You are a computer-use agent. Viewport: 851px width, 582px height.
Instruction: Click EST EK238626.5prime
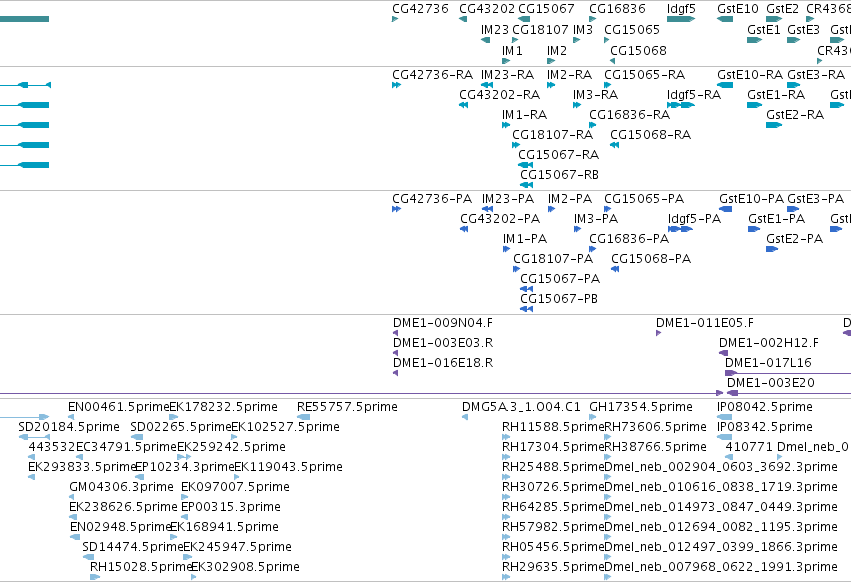[x=123, y=507]
